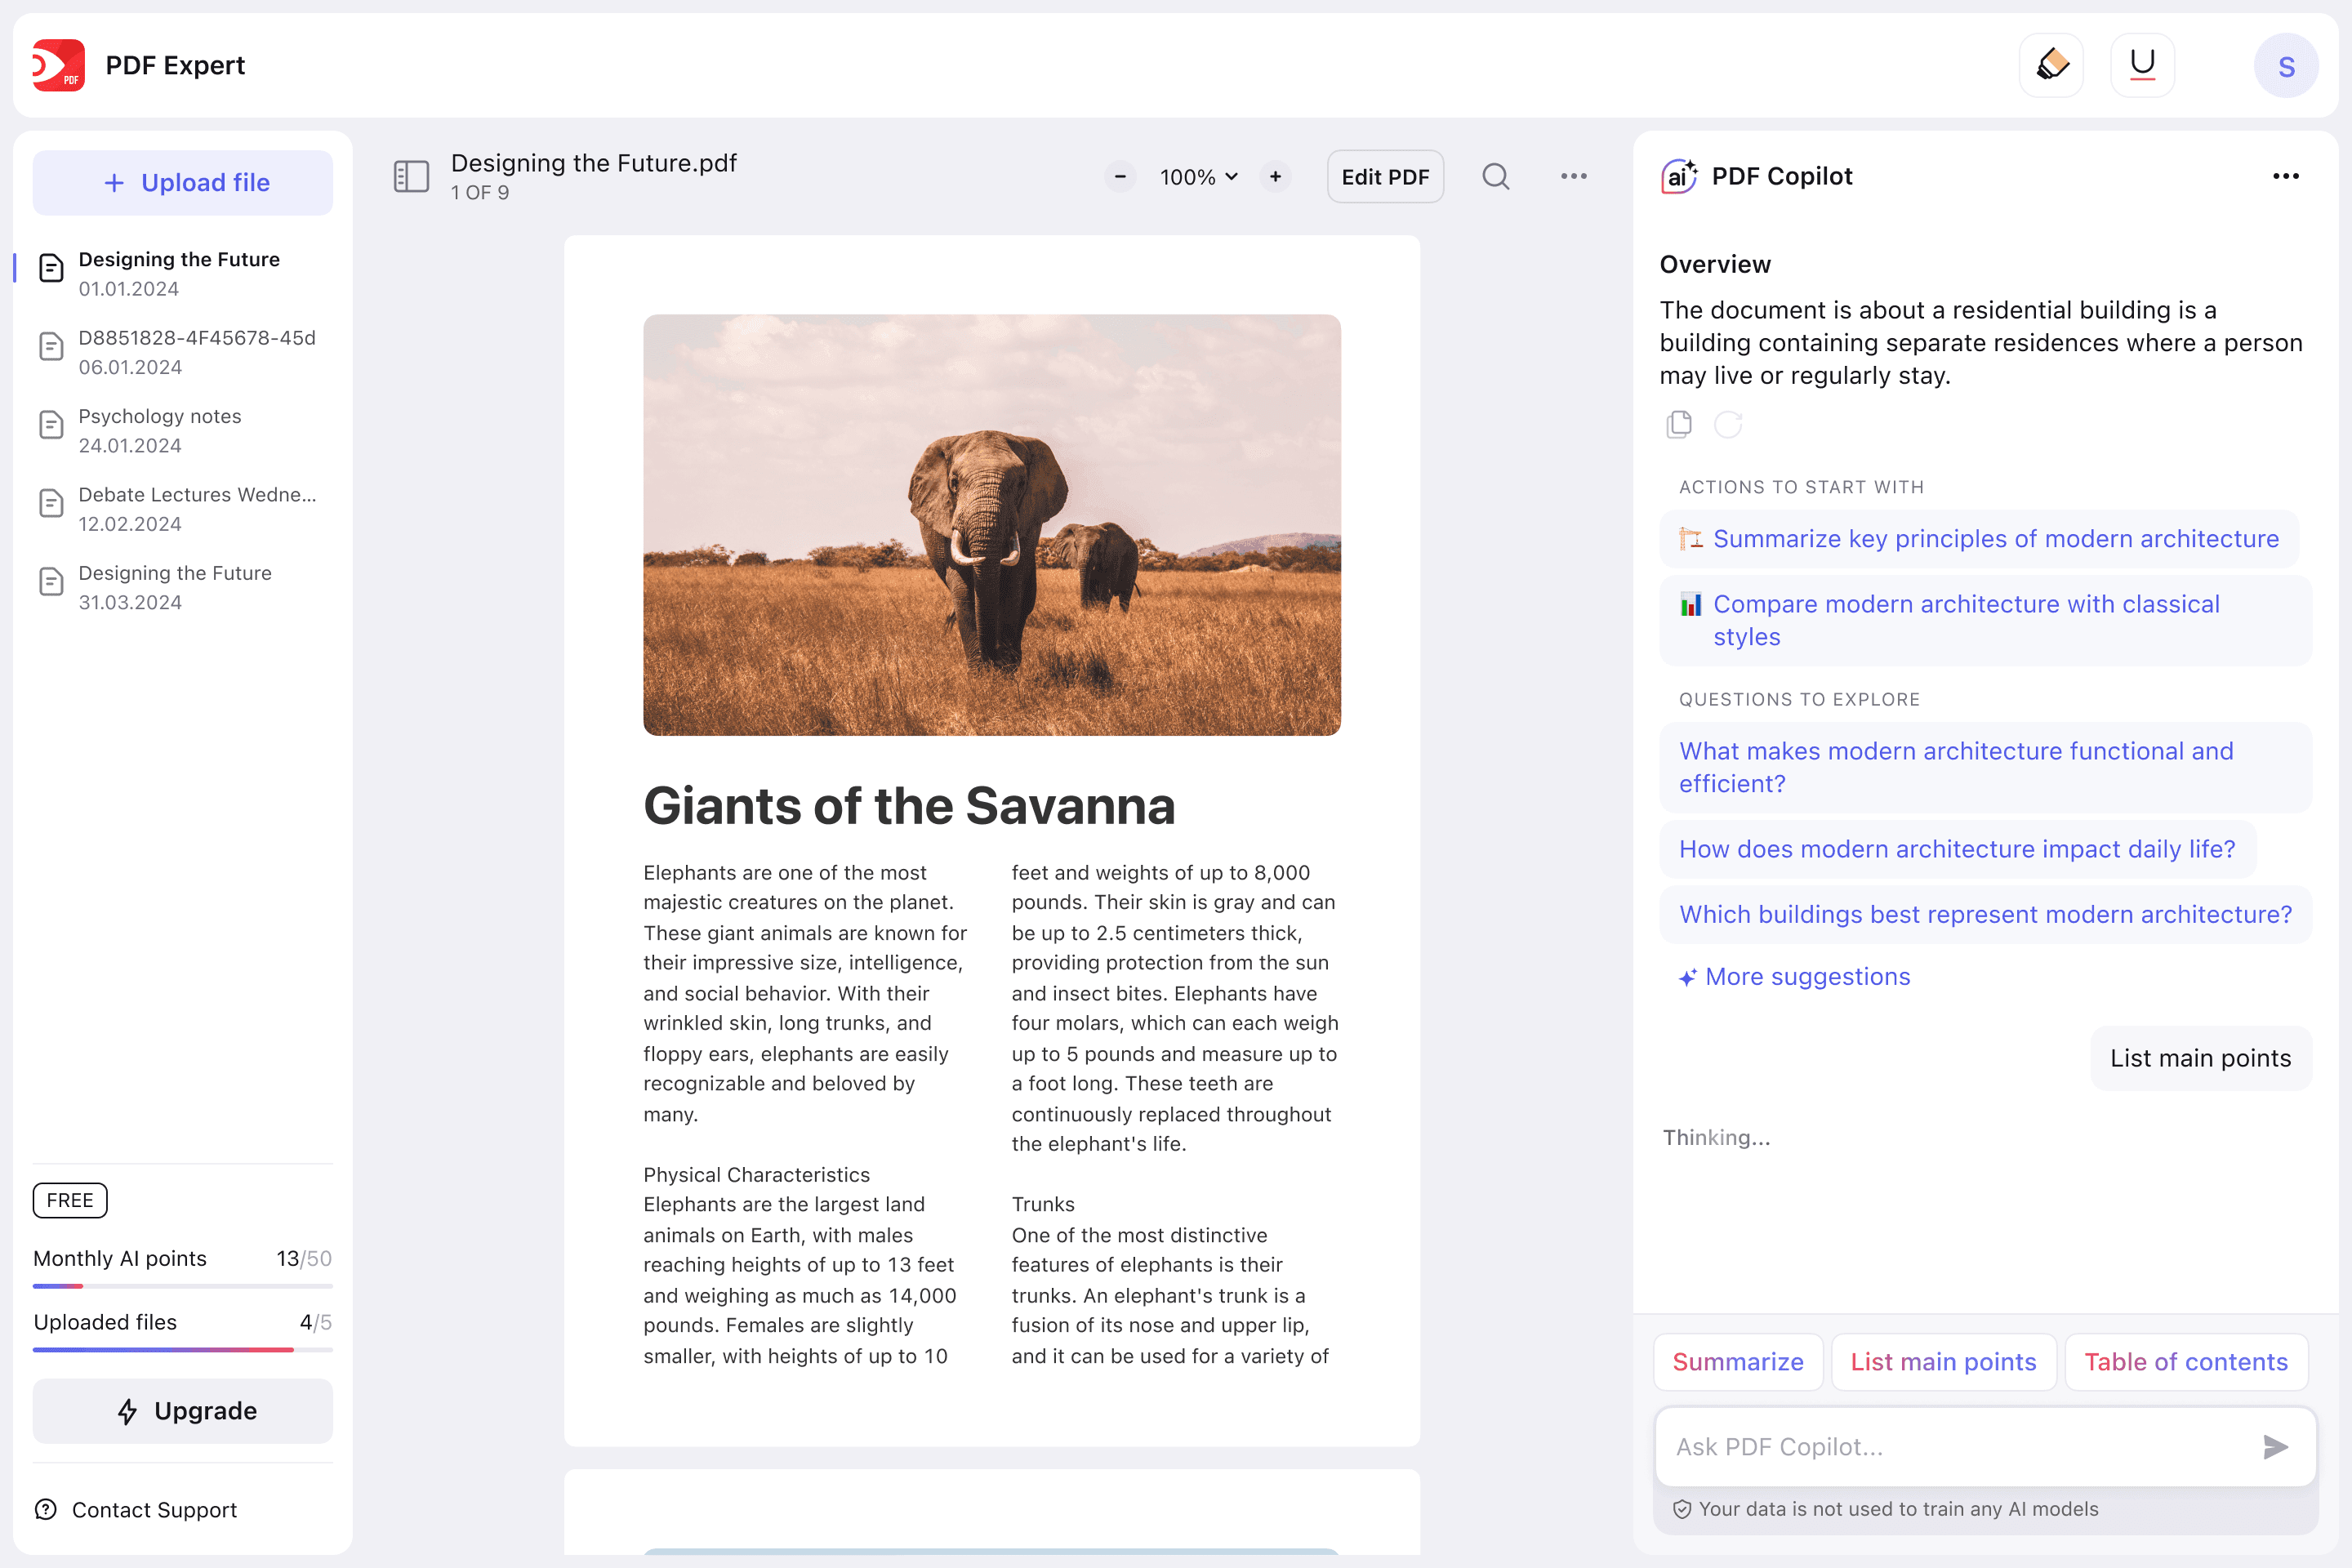Open search with the magnifier icon
Screen dimensions: 2352x1568
[1496, 177]
